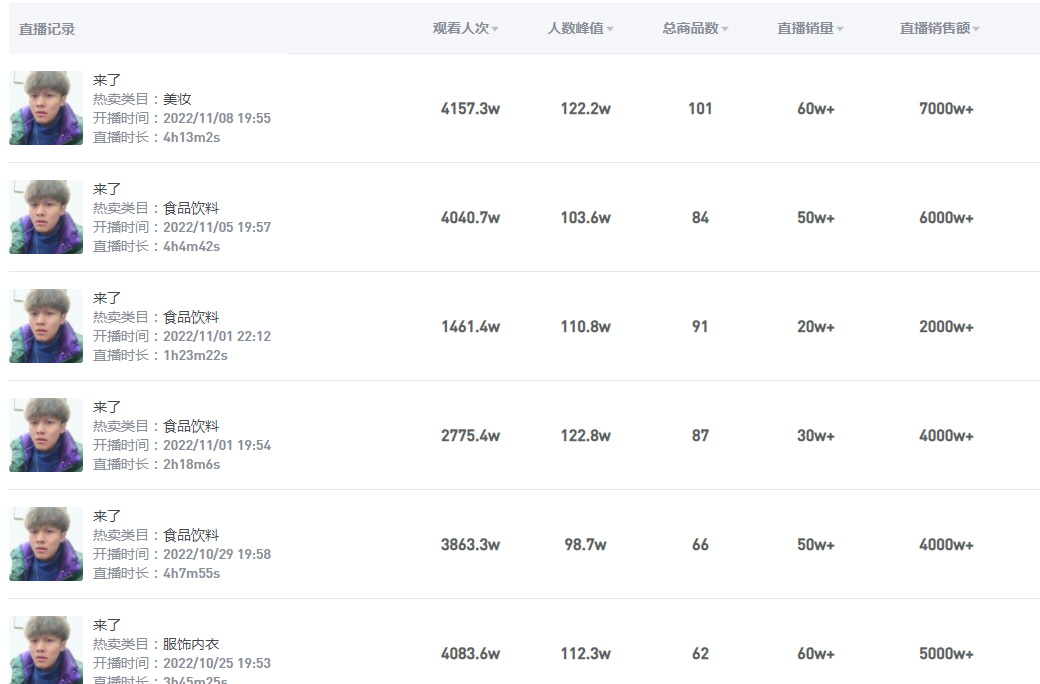Click the 直播记录 header label
The height and width of the screenshot is (684, 1040).
[x=47, y=29]
